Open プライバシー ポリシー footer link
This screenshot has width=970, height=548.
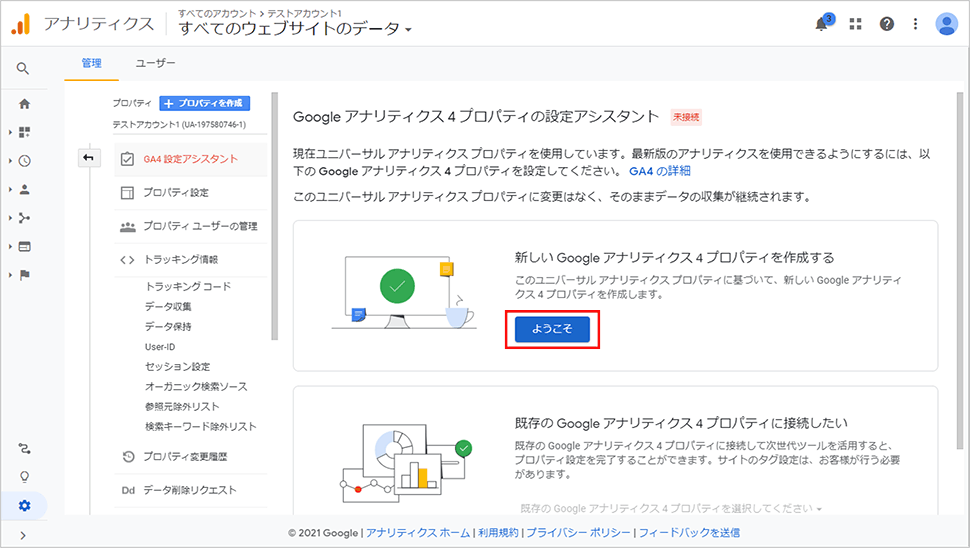pyautogui.click(x=578, y=533)
